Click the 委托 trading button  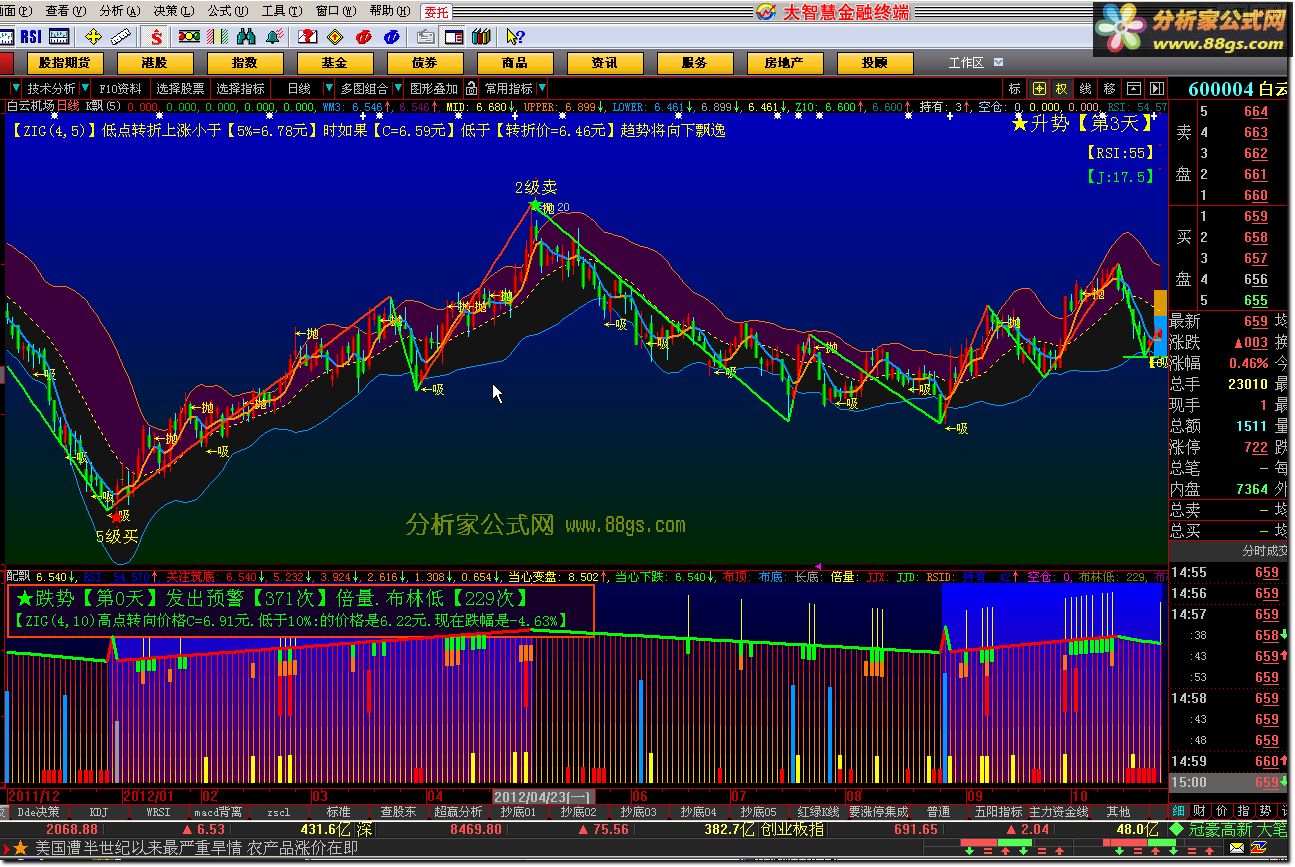(x=436, y=12)
